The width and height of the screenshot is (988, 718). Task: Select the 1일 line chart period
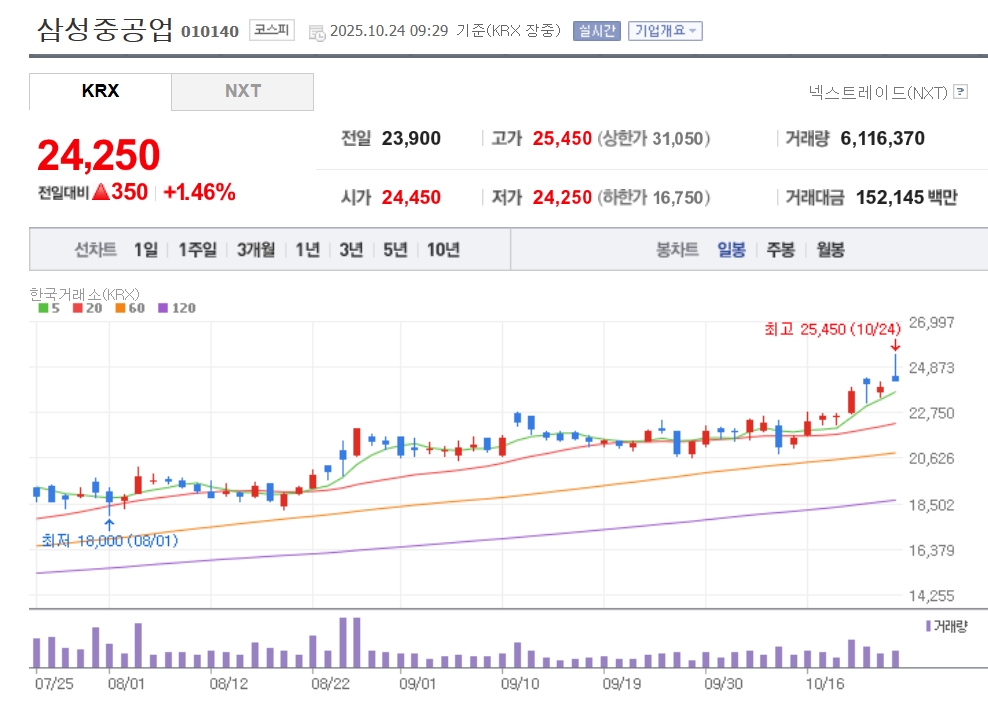click(145, 250)
